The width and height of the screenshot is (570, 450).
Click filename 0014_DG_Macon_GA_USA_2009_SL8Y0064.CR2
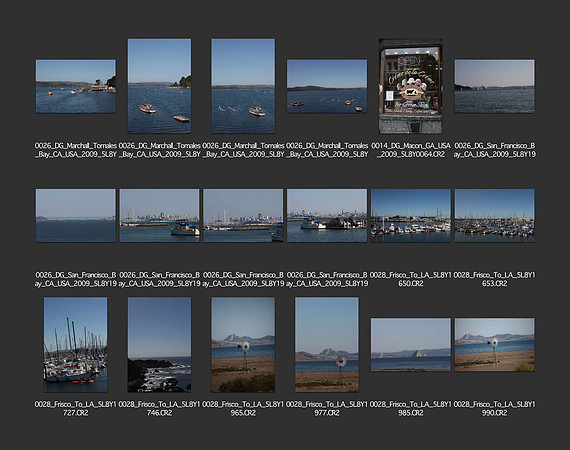411,150
